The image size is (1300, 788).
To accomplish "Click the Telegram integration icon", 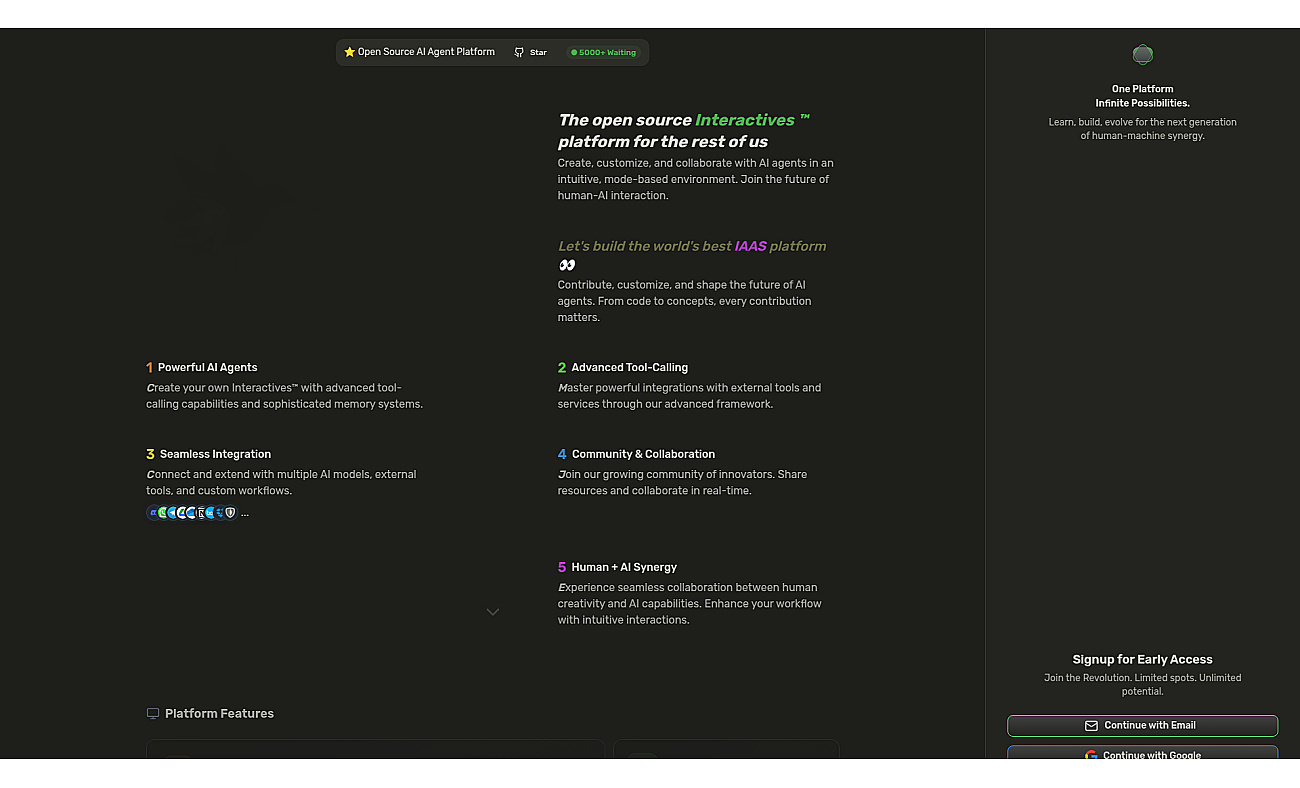I will (171, 513).
